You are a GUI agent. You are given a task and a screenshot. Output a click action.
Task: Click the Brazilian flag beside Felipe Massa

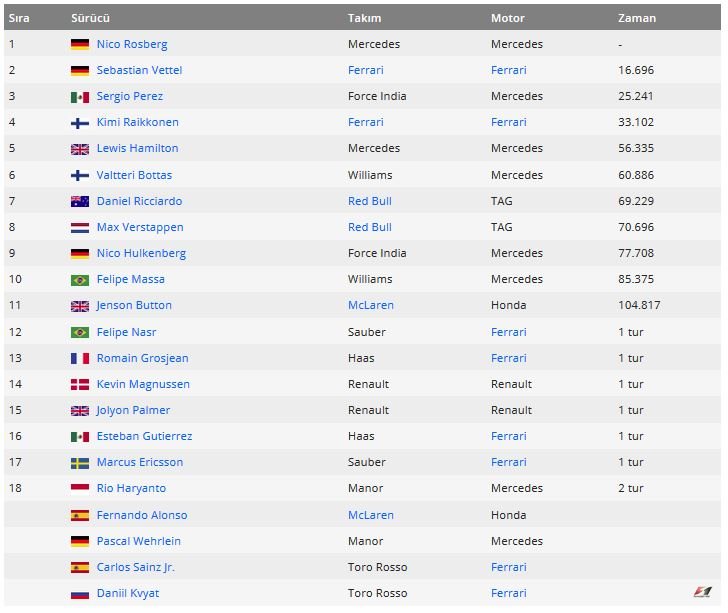80,280
